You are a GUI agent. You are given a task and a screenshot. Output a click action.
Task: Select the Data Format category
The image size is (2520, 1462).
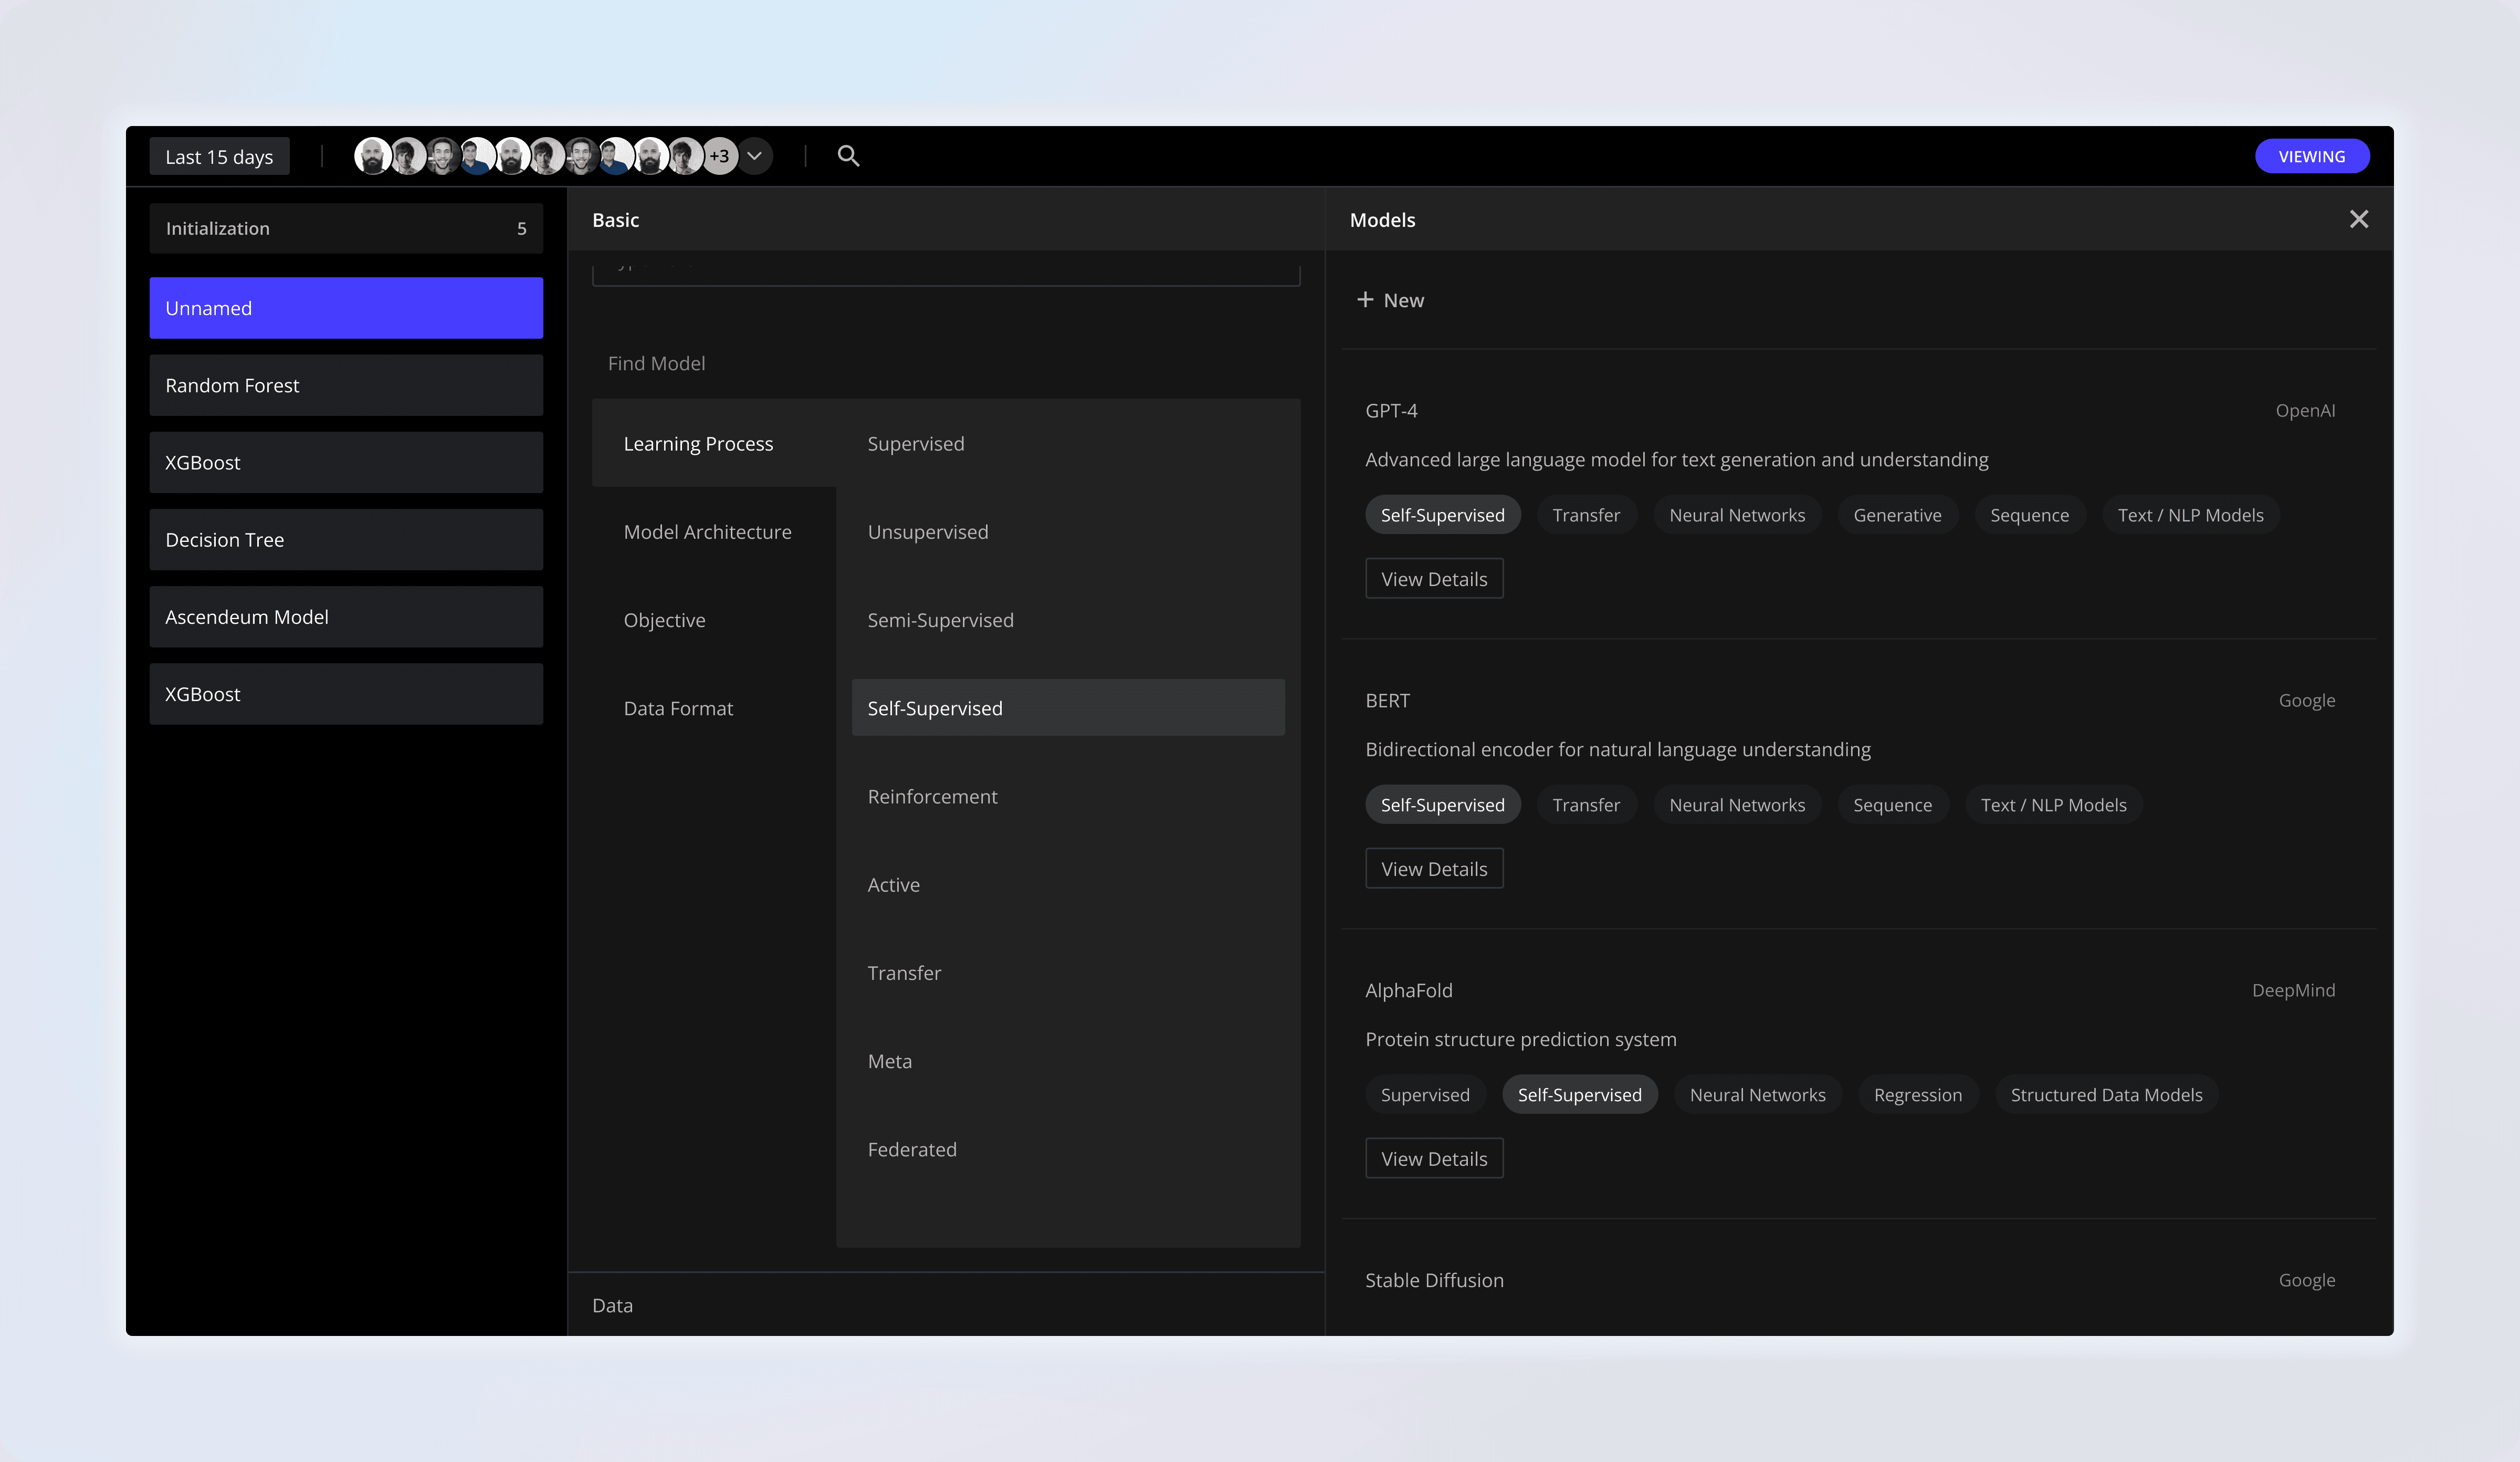(678, 708)
